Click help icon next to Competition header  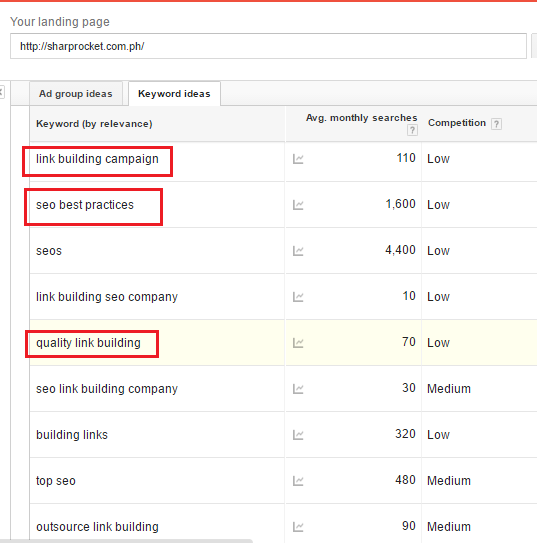(x=496, y=124)
